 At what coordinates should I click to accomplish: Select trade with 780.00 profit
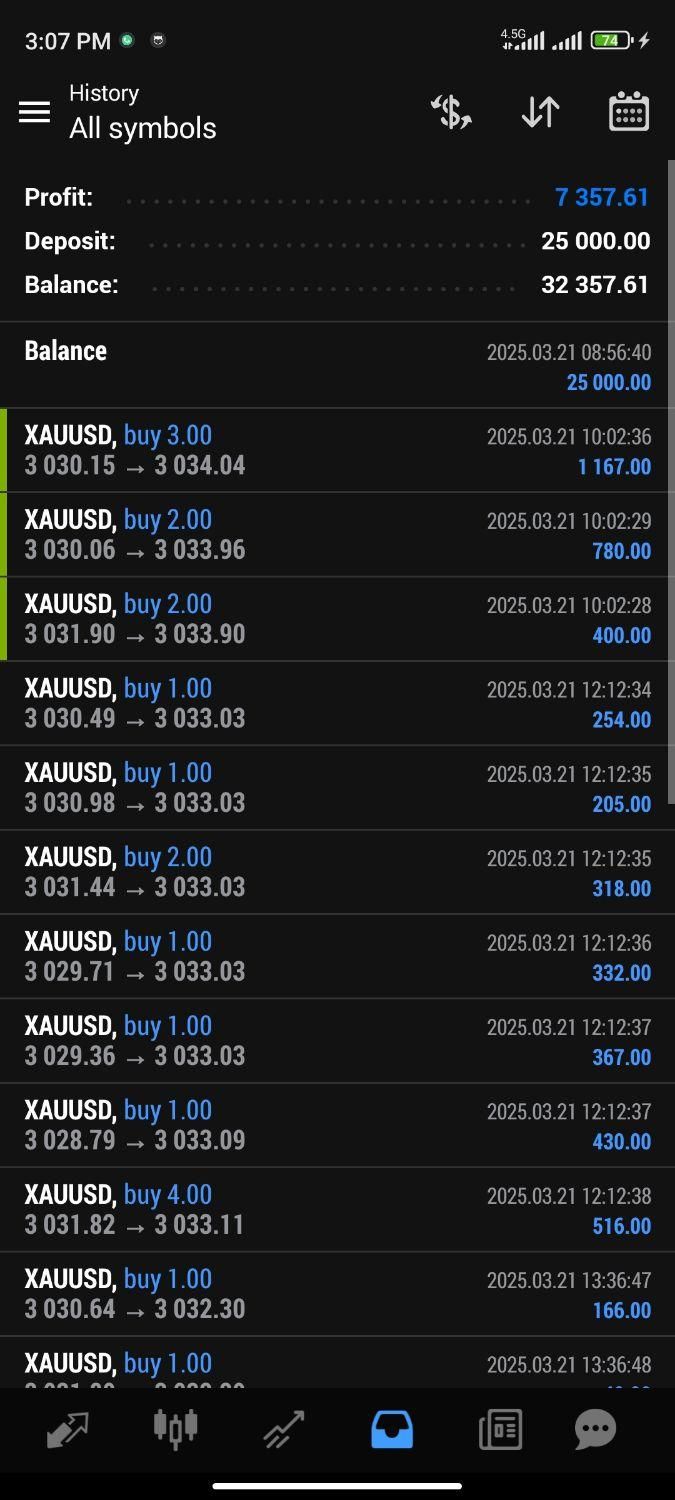pos(337,534)
